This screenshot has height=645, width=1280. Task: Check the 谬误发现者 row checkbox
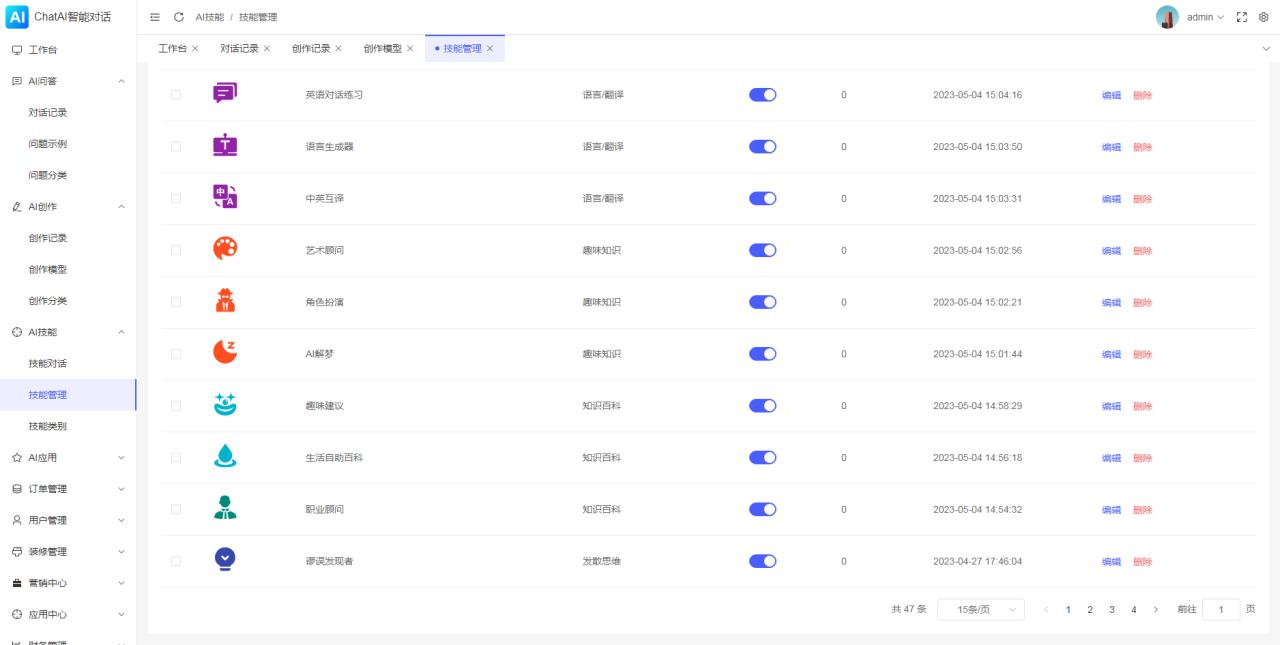176,561
